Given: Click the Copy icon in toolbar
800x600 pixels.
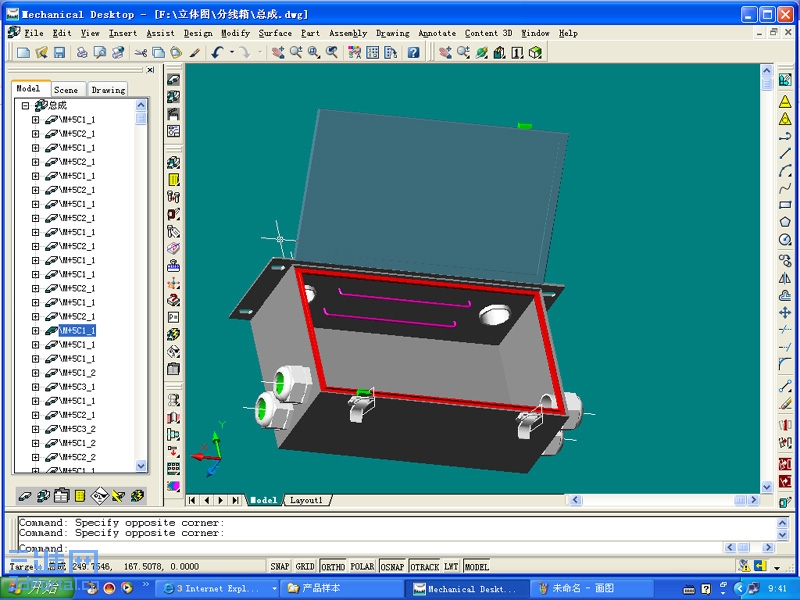Looking at the screenshot, I should coord(159,52).
